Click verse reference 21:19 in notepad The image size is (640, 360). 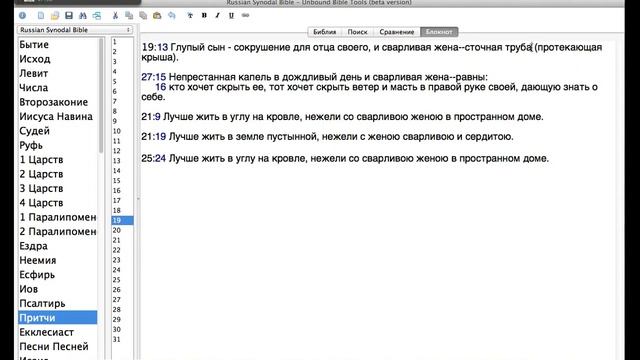154,137
